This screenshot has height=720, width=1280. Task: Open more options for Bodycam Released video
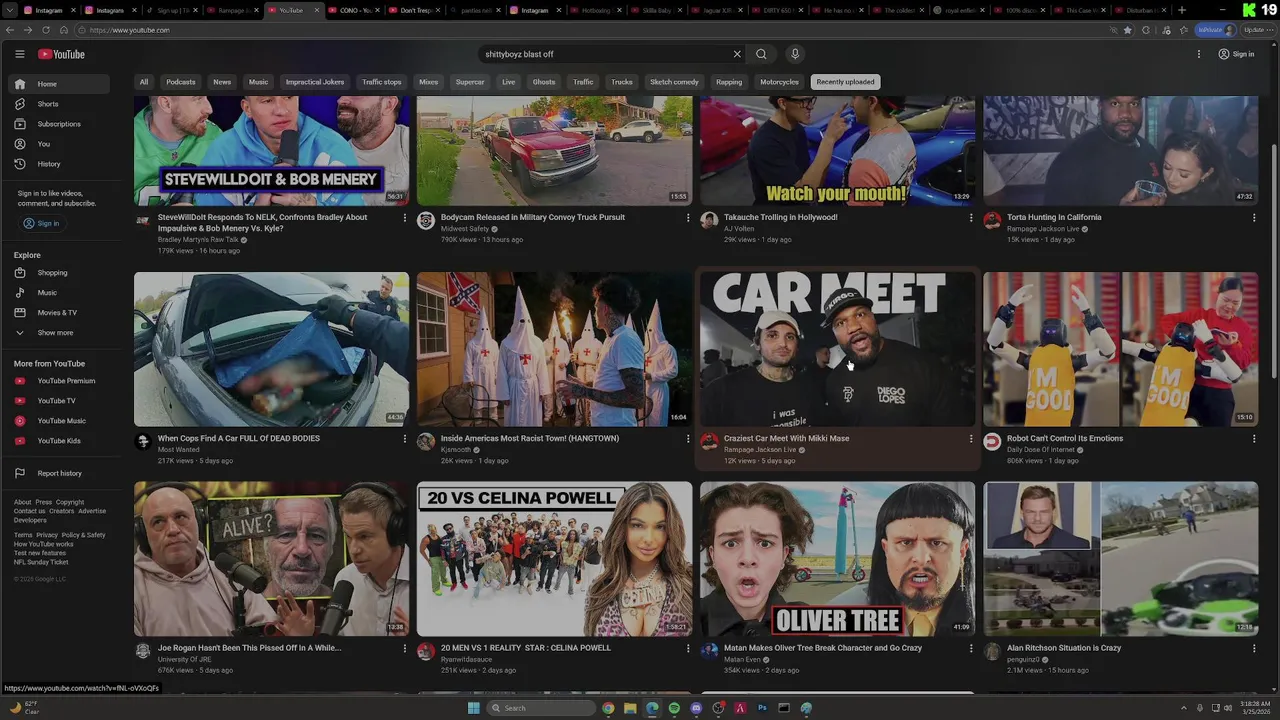point(688,217)
